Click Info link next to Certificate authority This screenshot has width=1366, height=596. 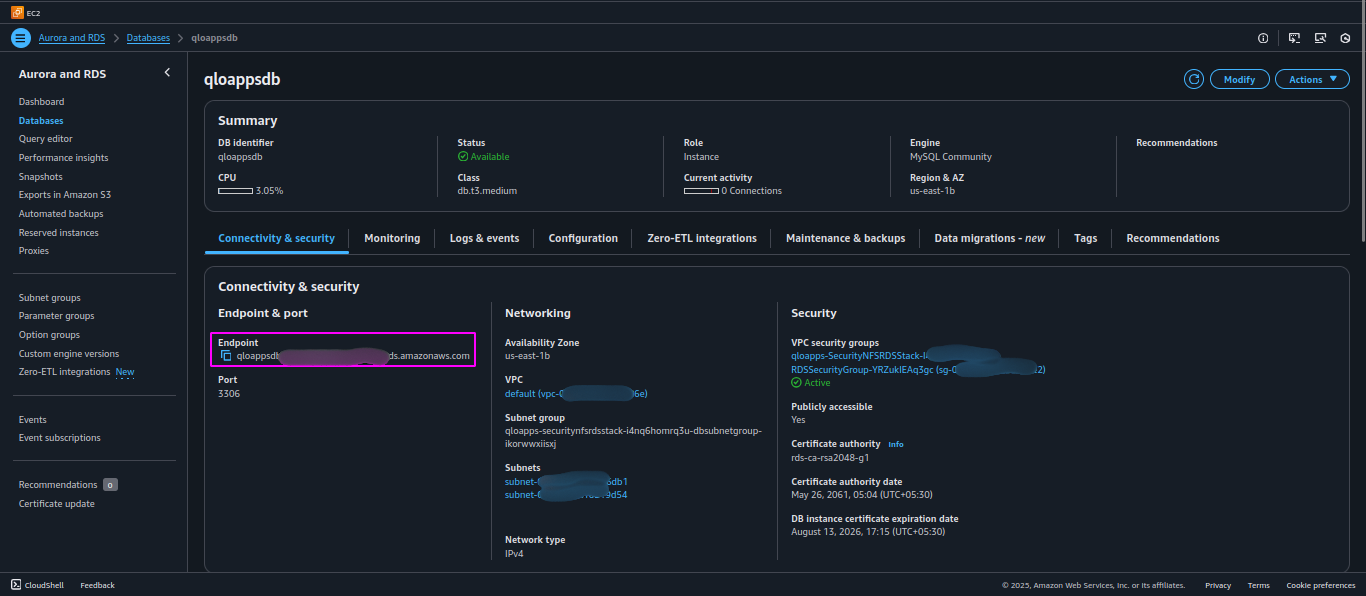pyautogui.click(x=896, y=444)
